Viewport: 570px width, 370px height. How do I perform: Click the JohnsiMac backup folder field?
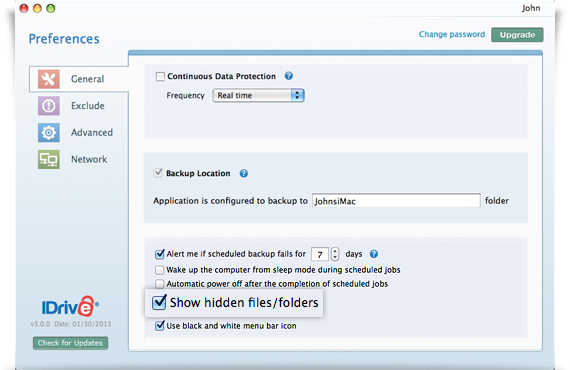(396, 201)
